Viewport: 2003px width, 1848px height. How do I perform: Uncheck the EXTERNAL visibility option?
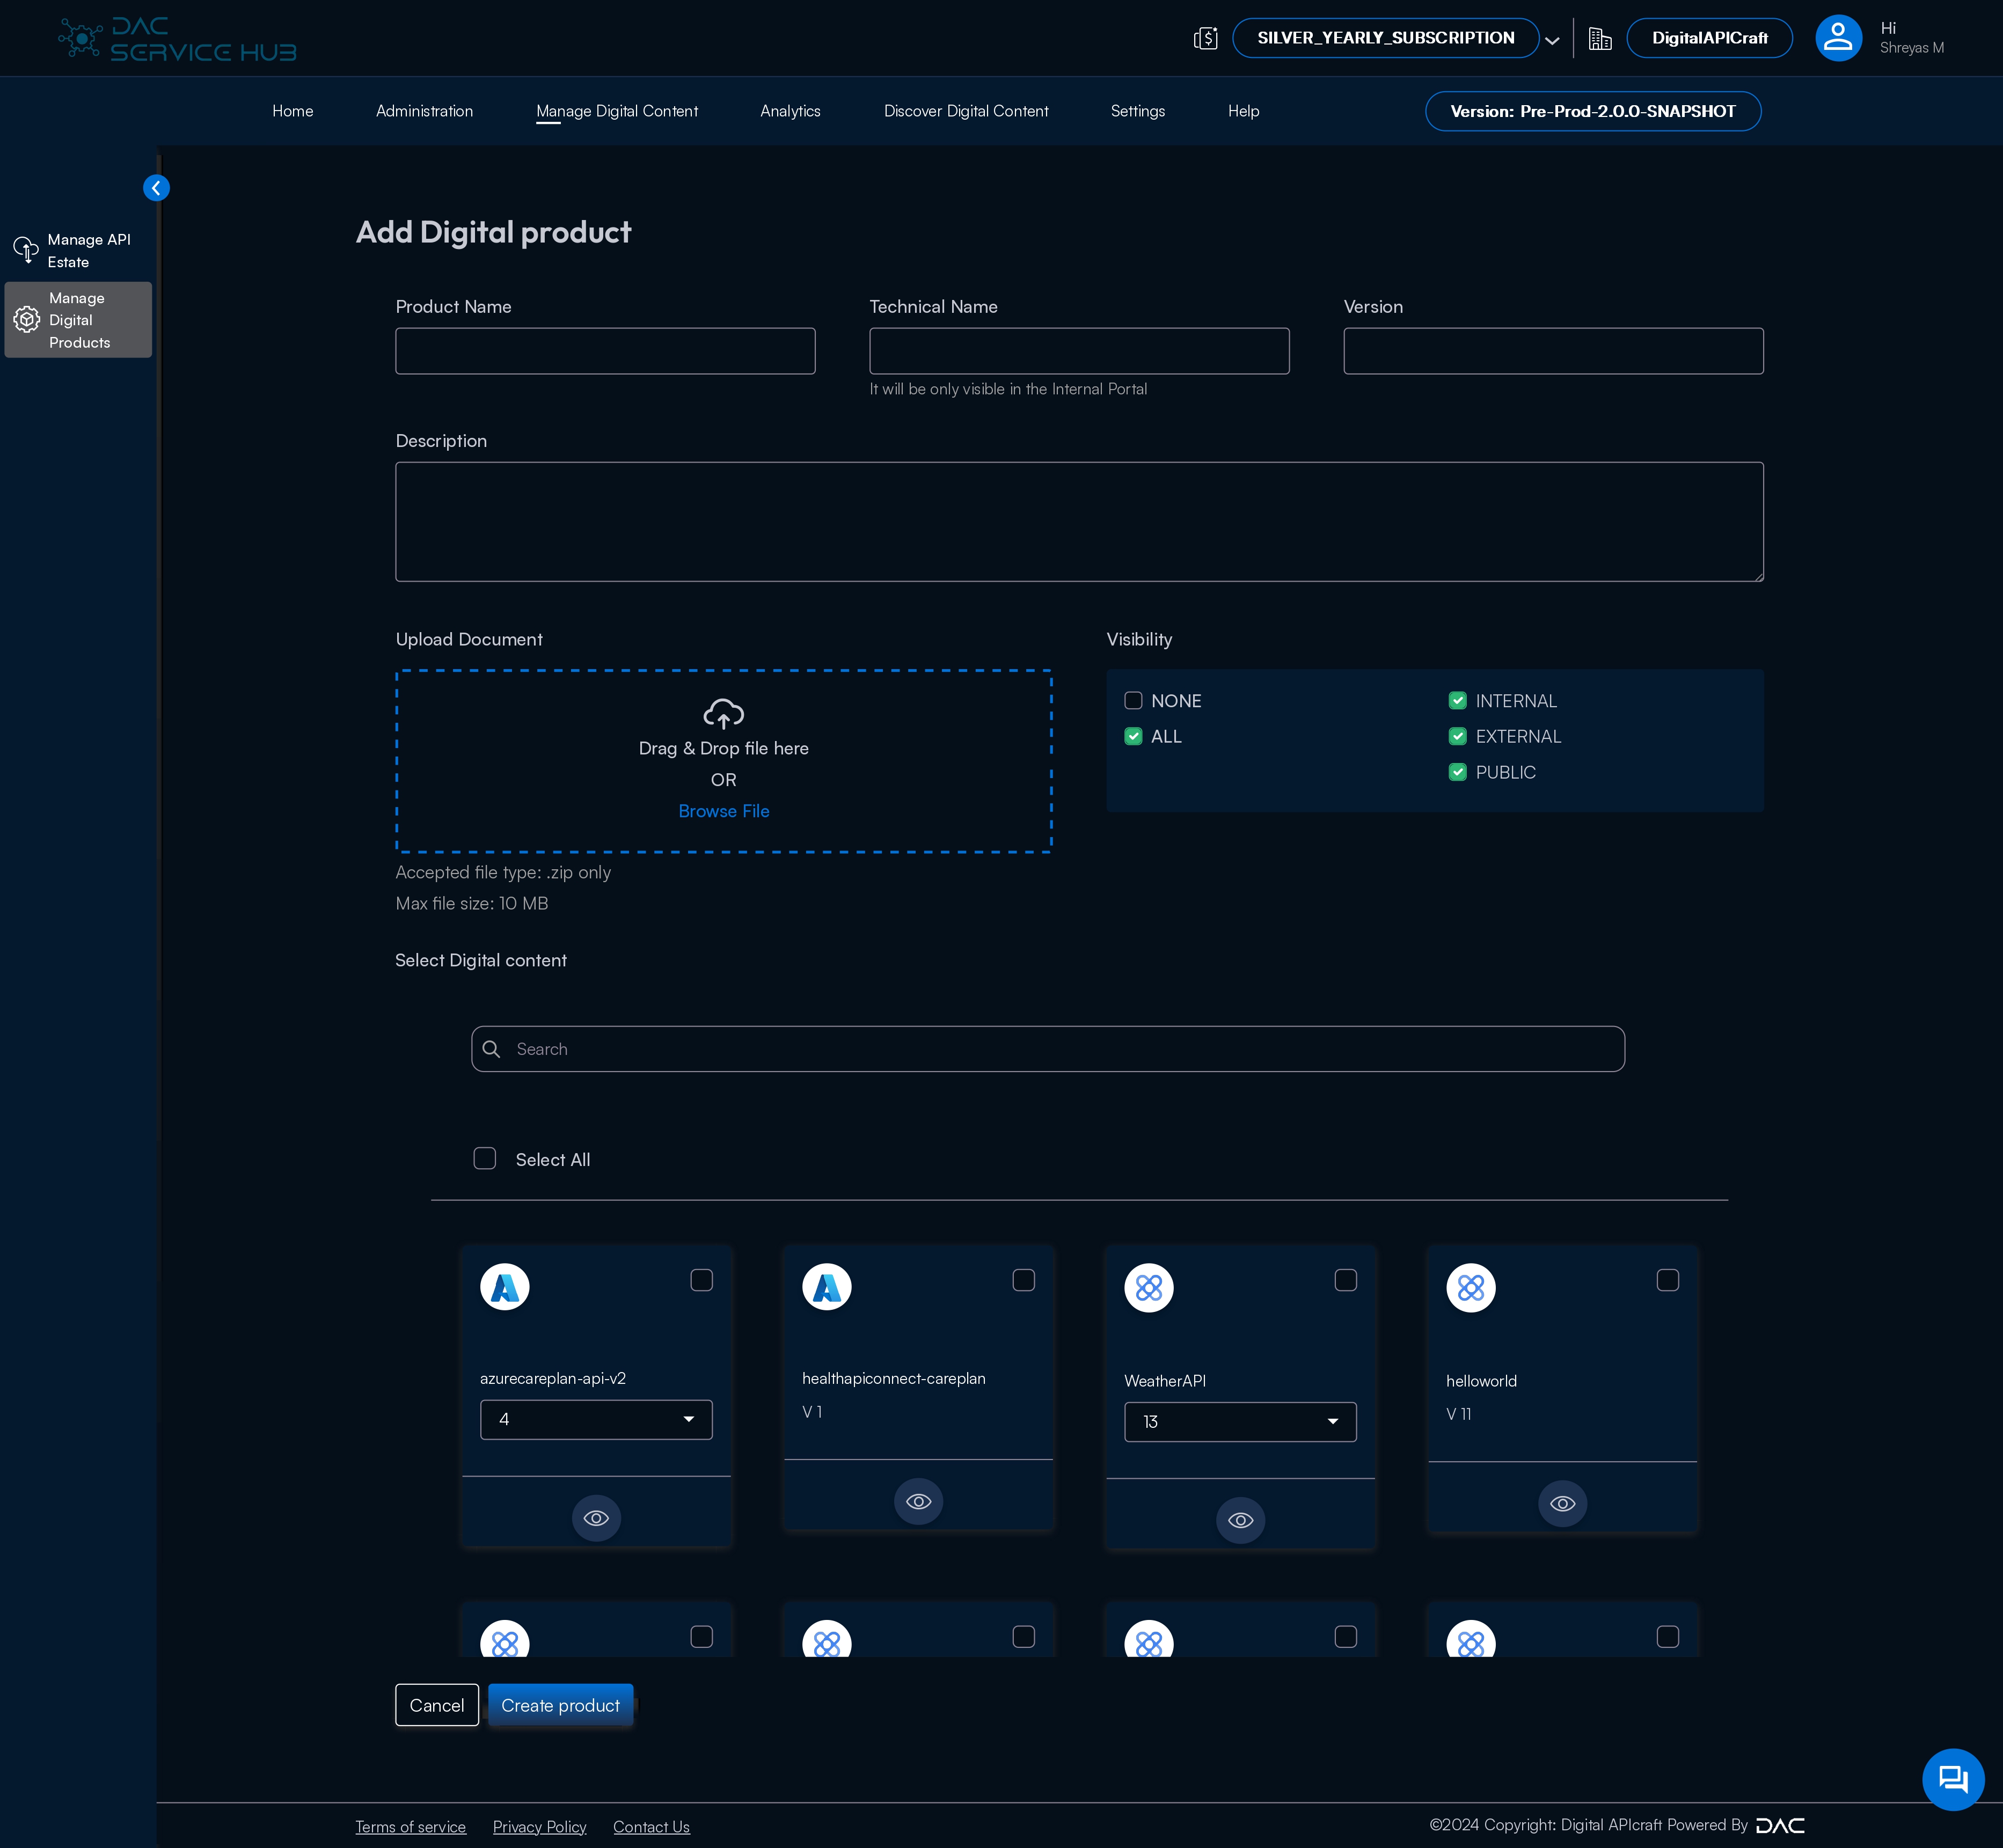pos(1458,736)
